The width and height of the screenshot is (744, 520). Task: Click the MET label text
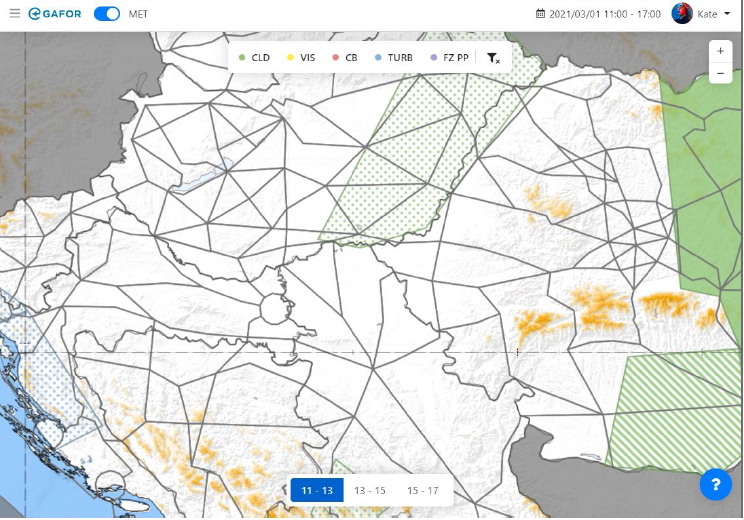pyautogui.click(x=139, y=14)
